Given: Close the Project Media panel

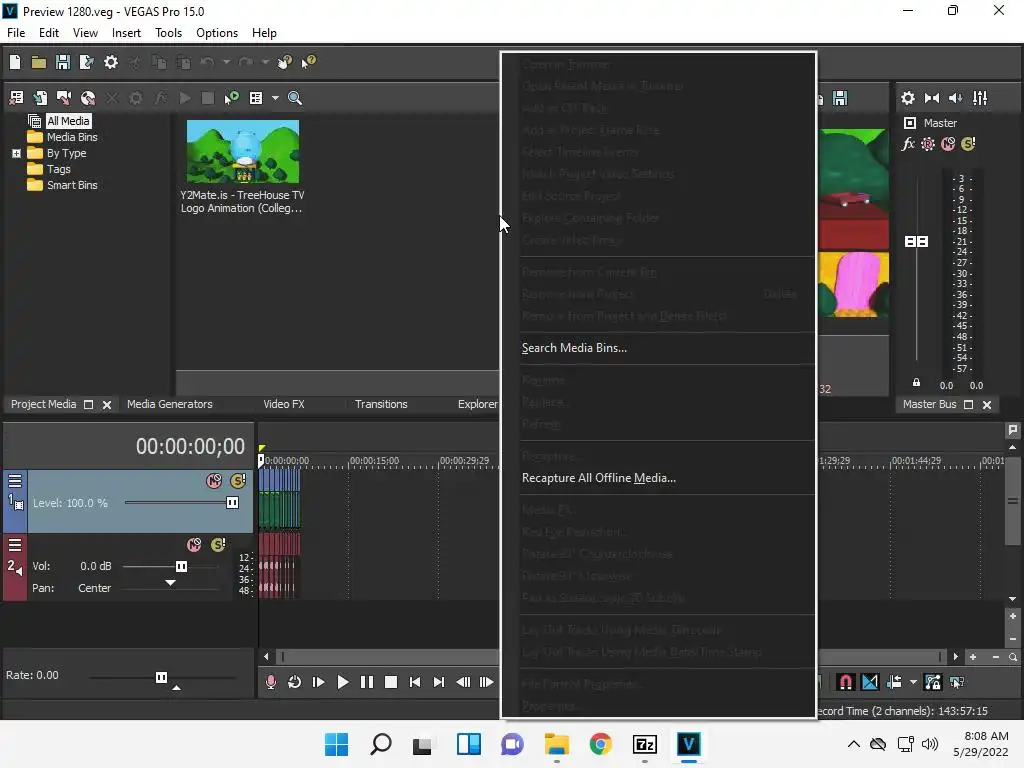Looking at the screenshot, I should coord(107,405).
